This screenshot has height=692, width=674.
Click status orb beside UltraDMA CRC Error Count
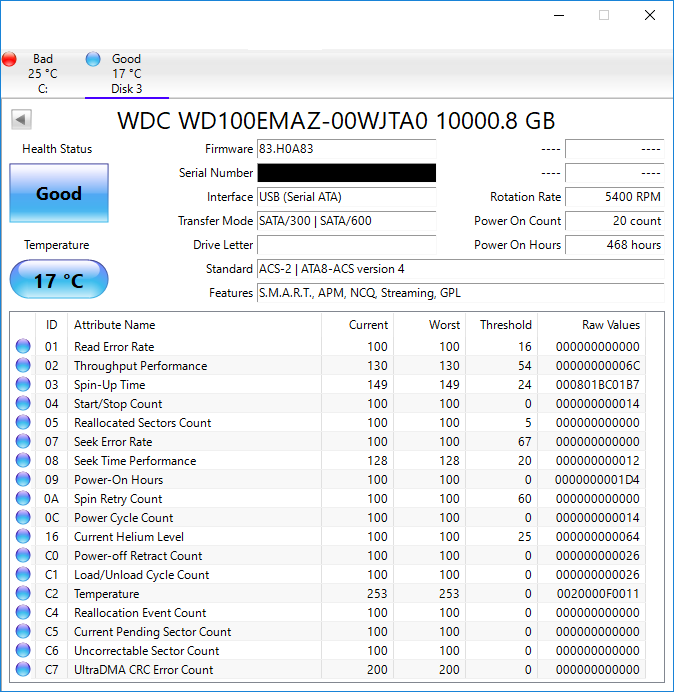coord(23,670)
